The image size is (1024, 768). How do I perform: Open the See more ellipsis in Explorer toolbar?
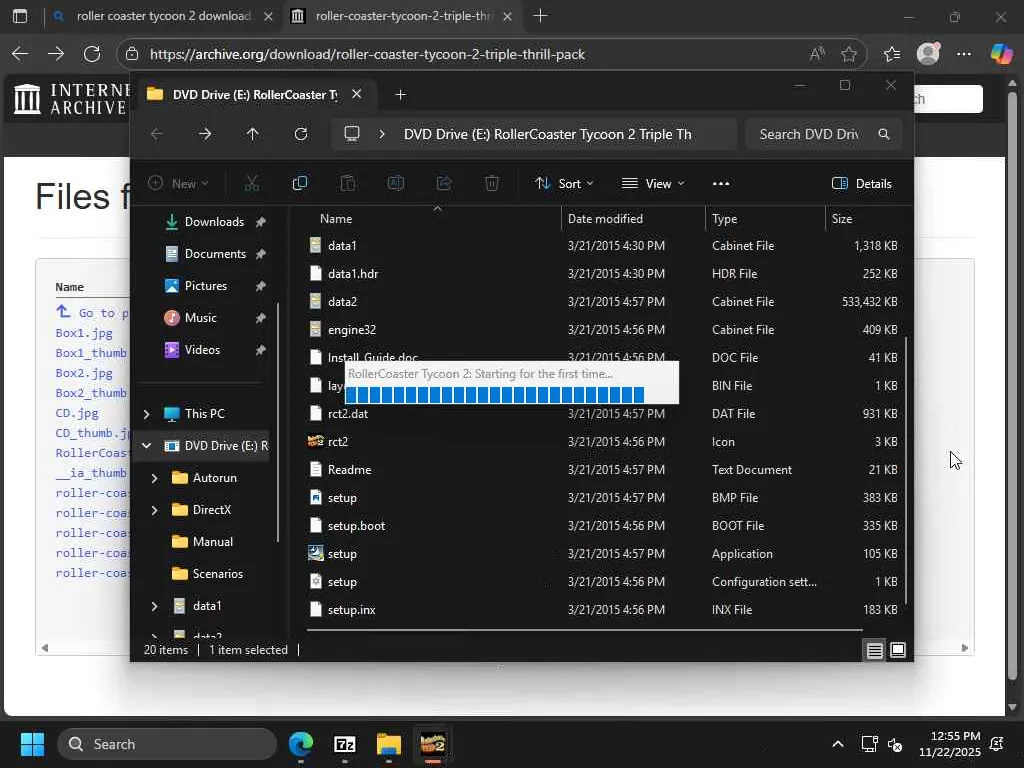point(721,184)
